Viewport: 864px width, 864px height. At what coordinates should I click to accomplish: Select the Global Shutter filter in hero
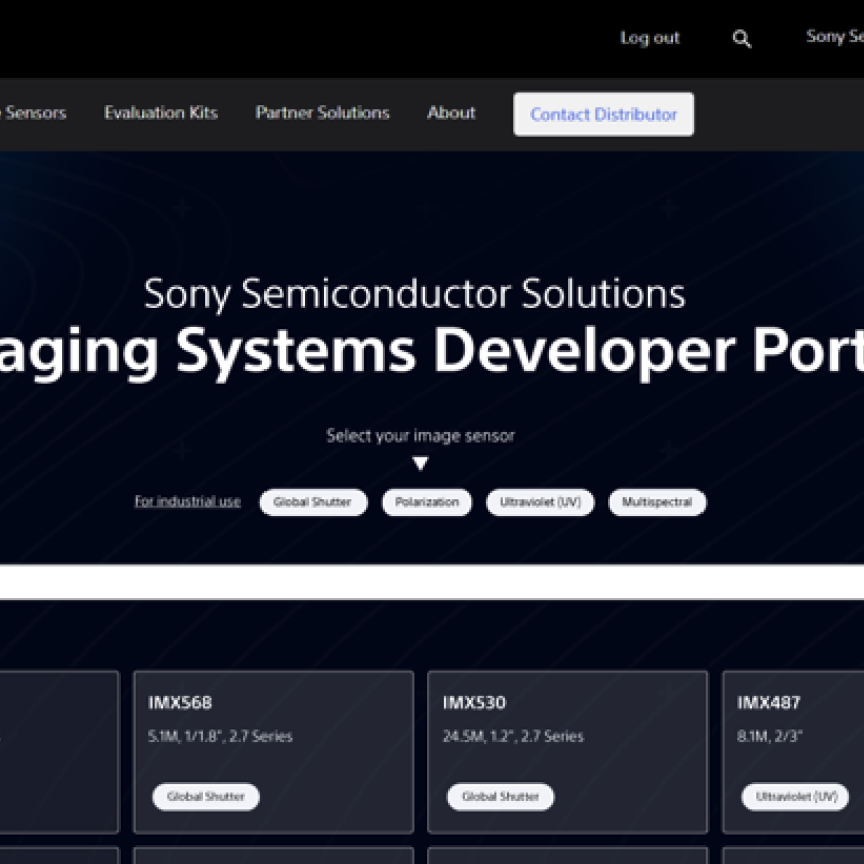[313, 502]
